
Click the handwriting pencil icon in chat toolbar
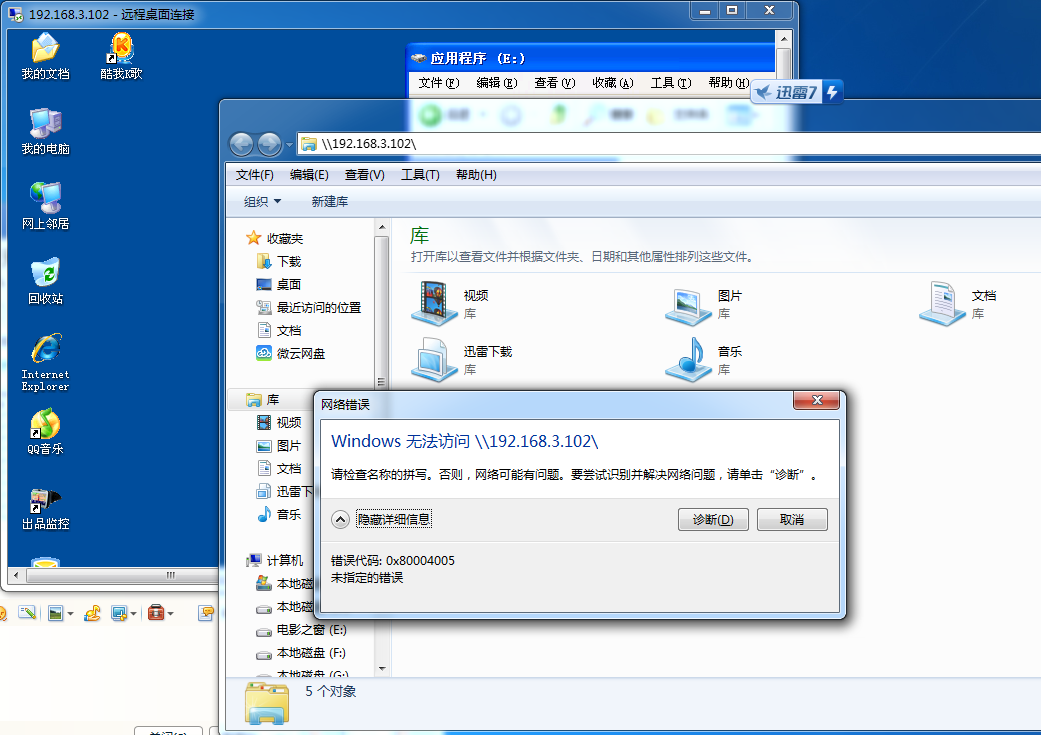tap(27, 613)
